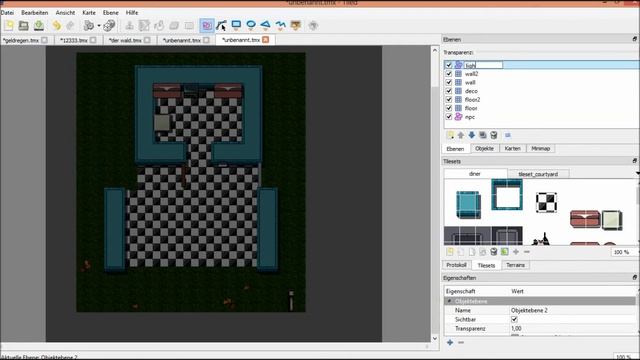The image size is (640, 360).
Task: Click the Undo arrow icon
Action: [56, 26]
